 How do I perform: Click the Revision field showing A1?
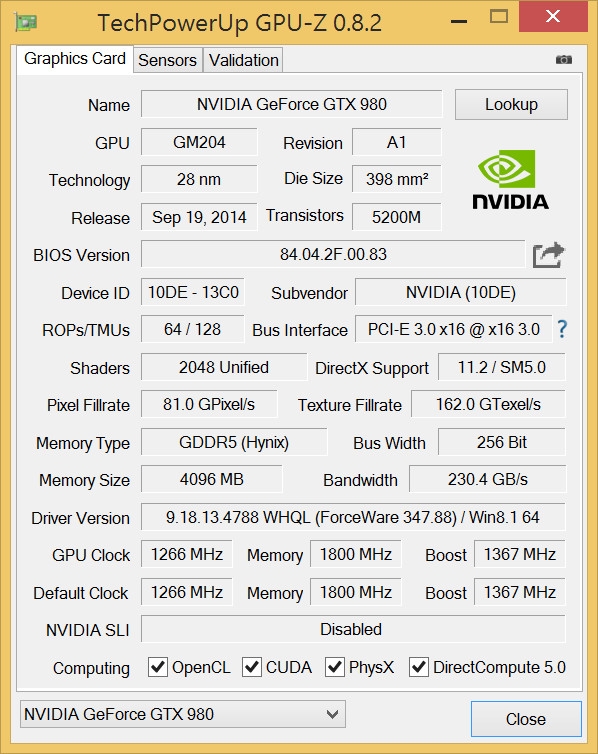(x=397, y=142)
